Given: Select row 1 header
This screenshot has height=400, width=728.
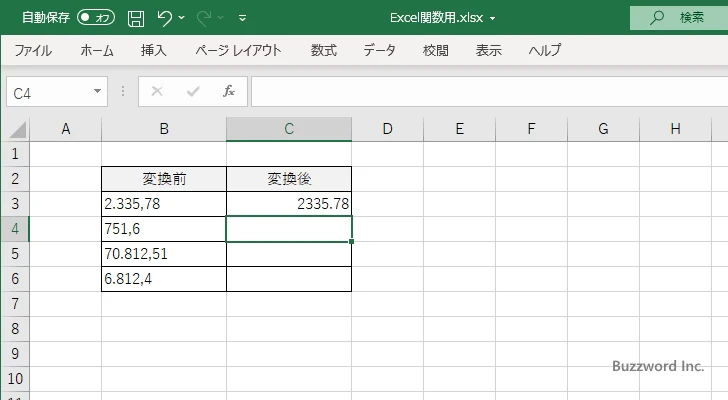Looking at the screenshot, I should (15, 154).
